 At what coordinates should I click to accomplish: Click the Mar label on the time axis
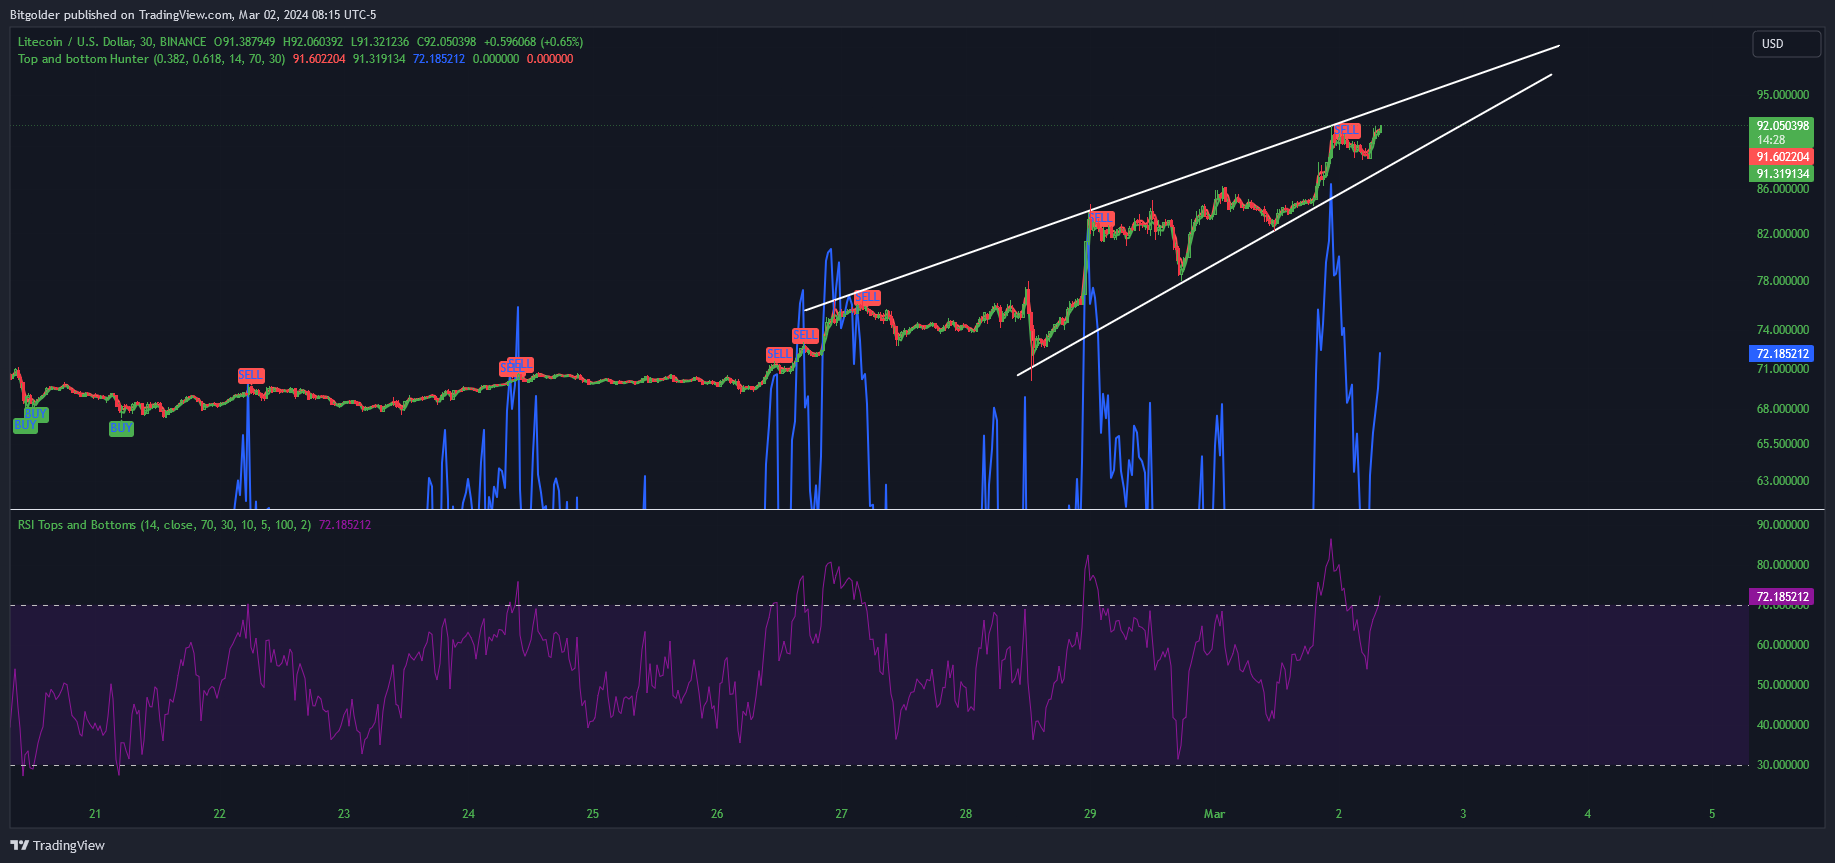pos(1214,814)
